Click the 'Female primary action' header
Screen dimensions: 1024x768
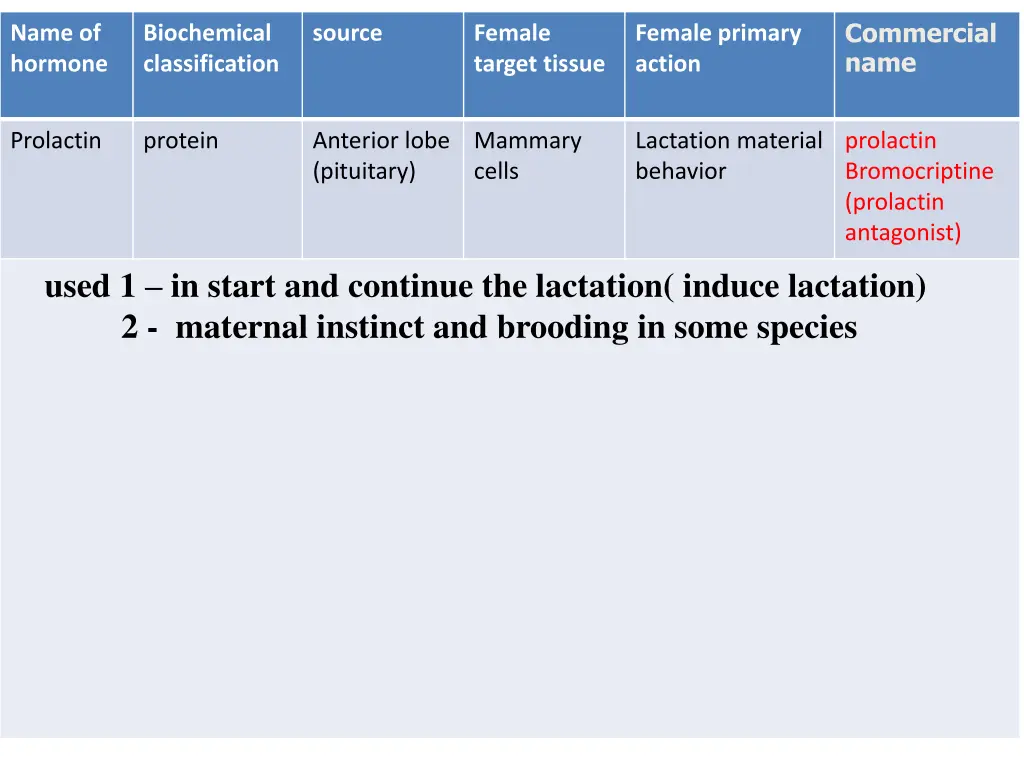pos(729,64)
